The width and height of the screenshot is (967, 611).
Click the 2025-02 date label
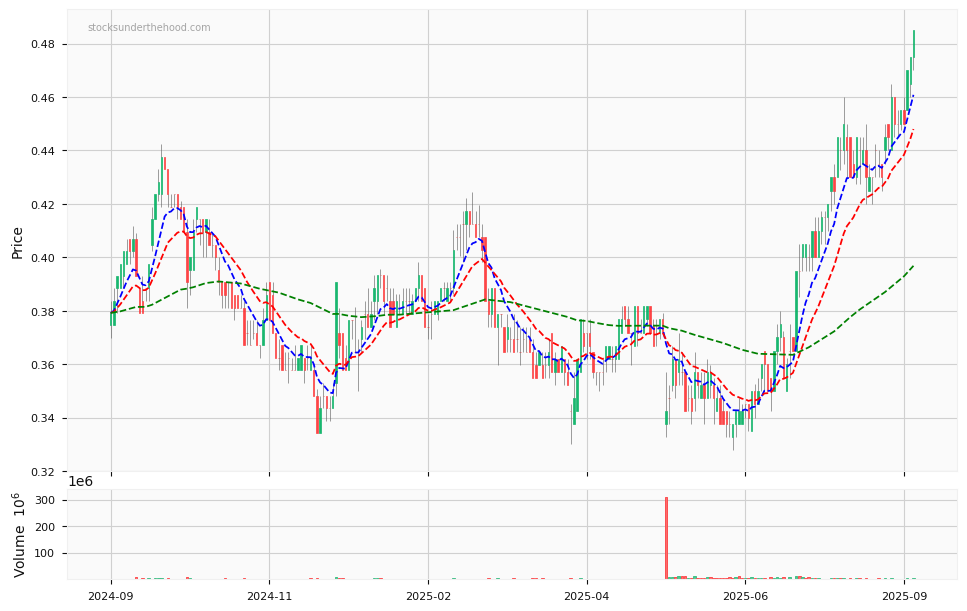click(429, 596)
